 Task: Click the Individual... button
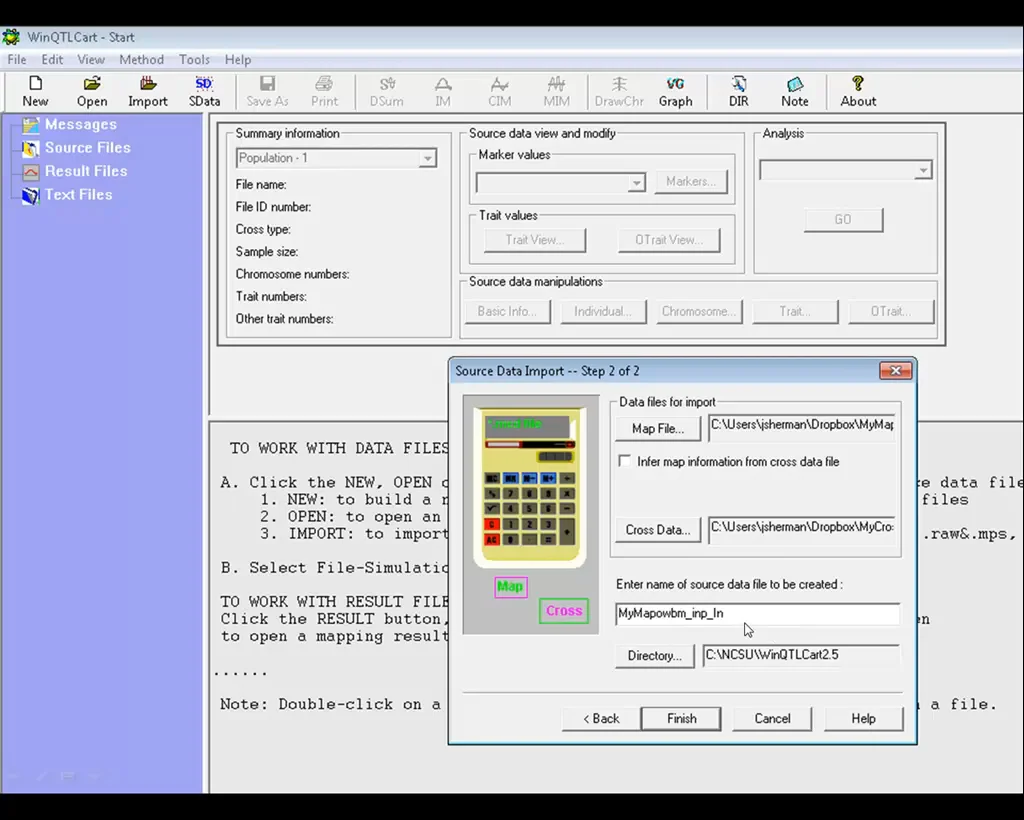click(603, 311)
